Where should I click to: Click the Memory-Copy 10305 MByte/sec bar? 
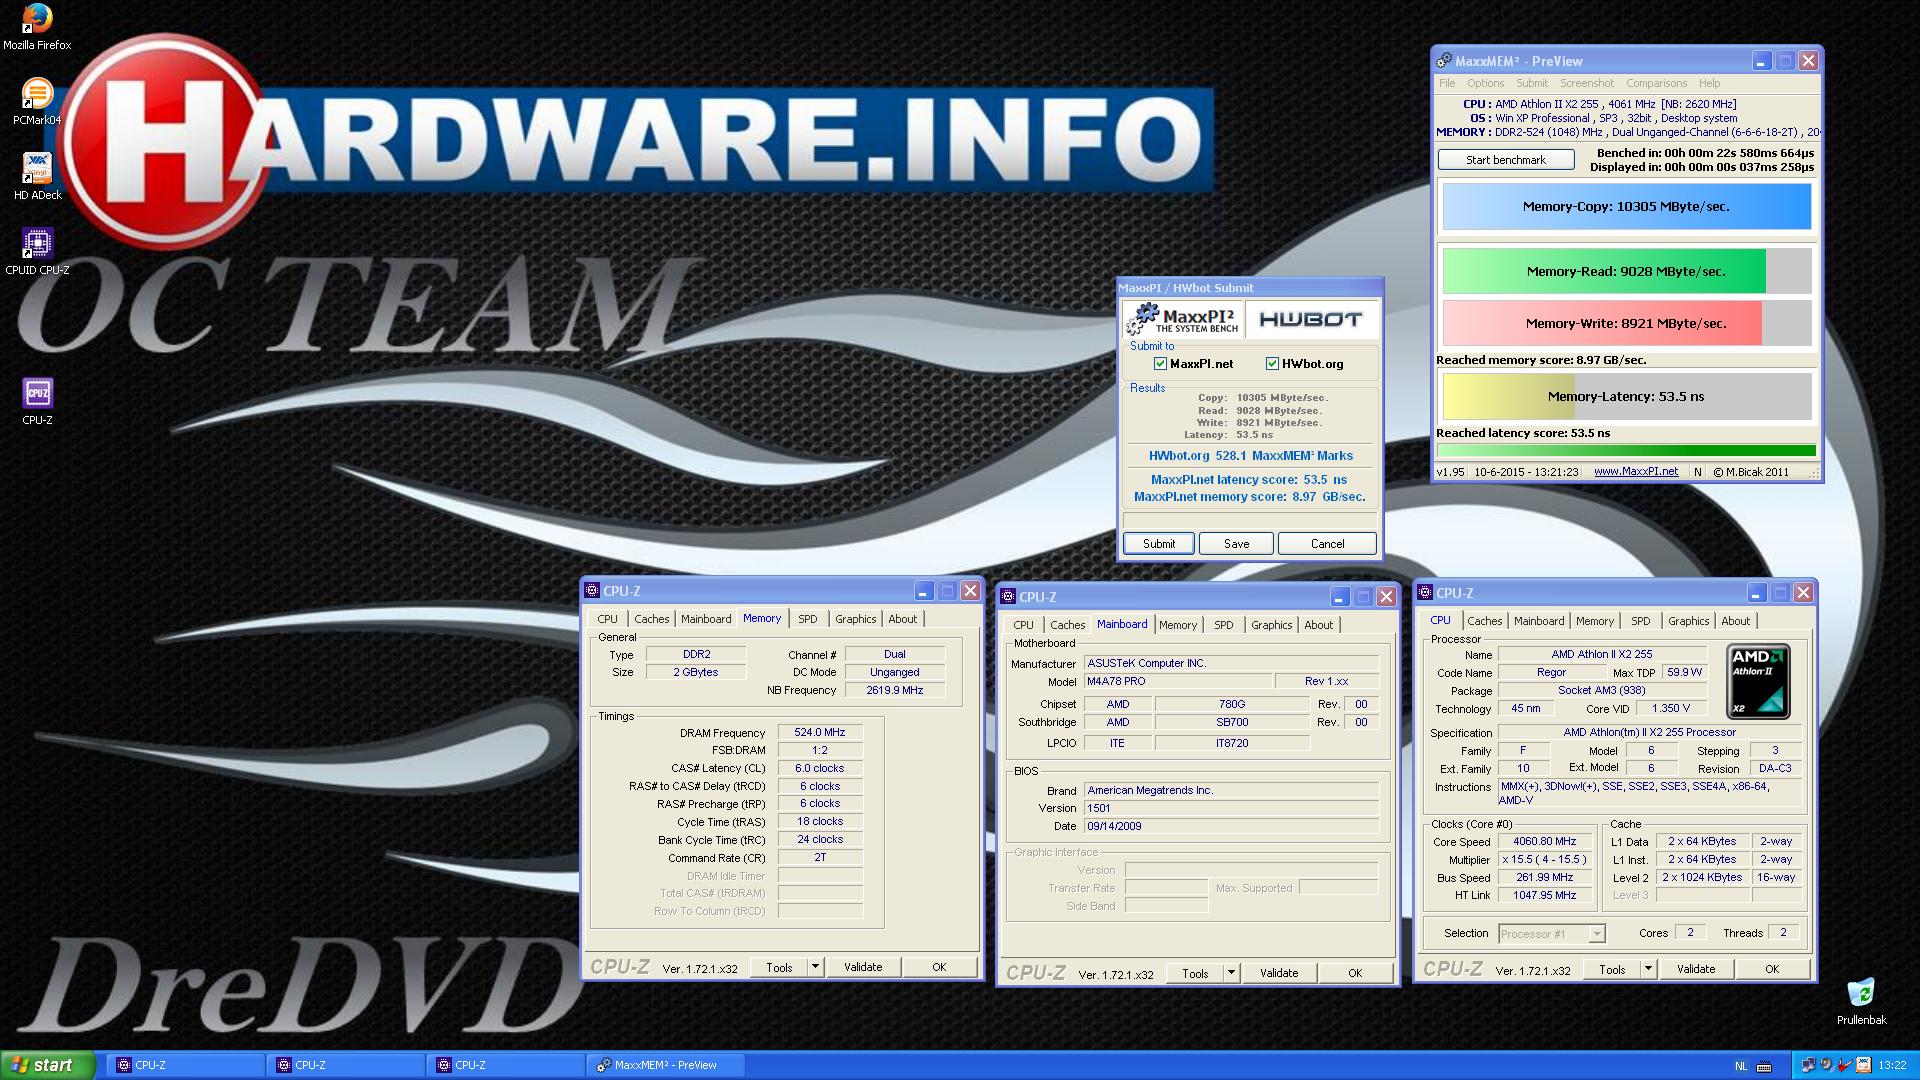(x=1626, y=207)
